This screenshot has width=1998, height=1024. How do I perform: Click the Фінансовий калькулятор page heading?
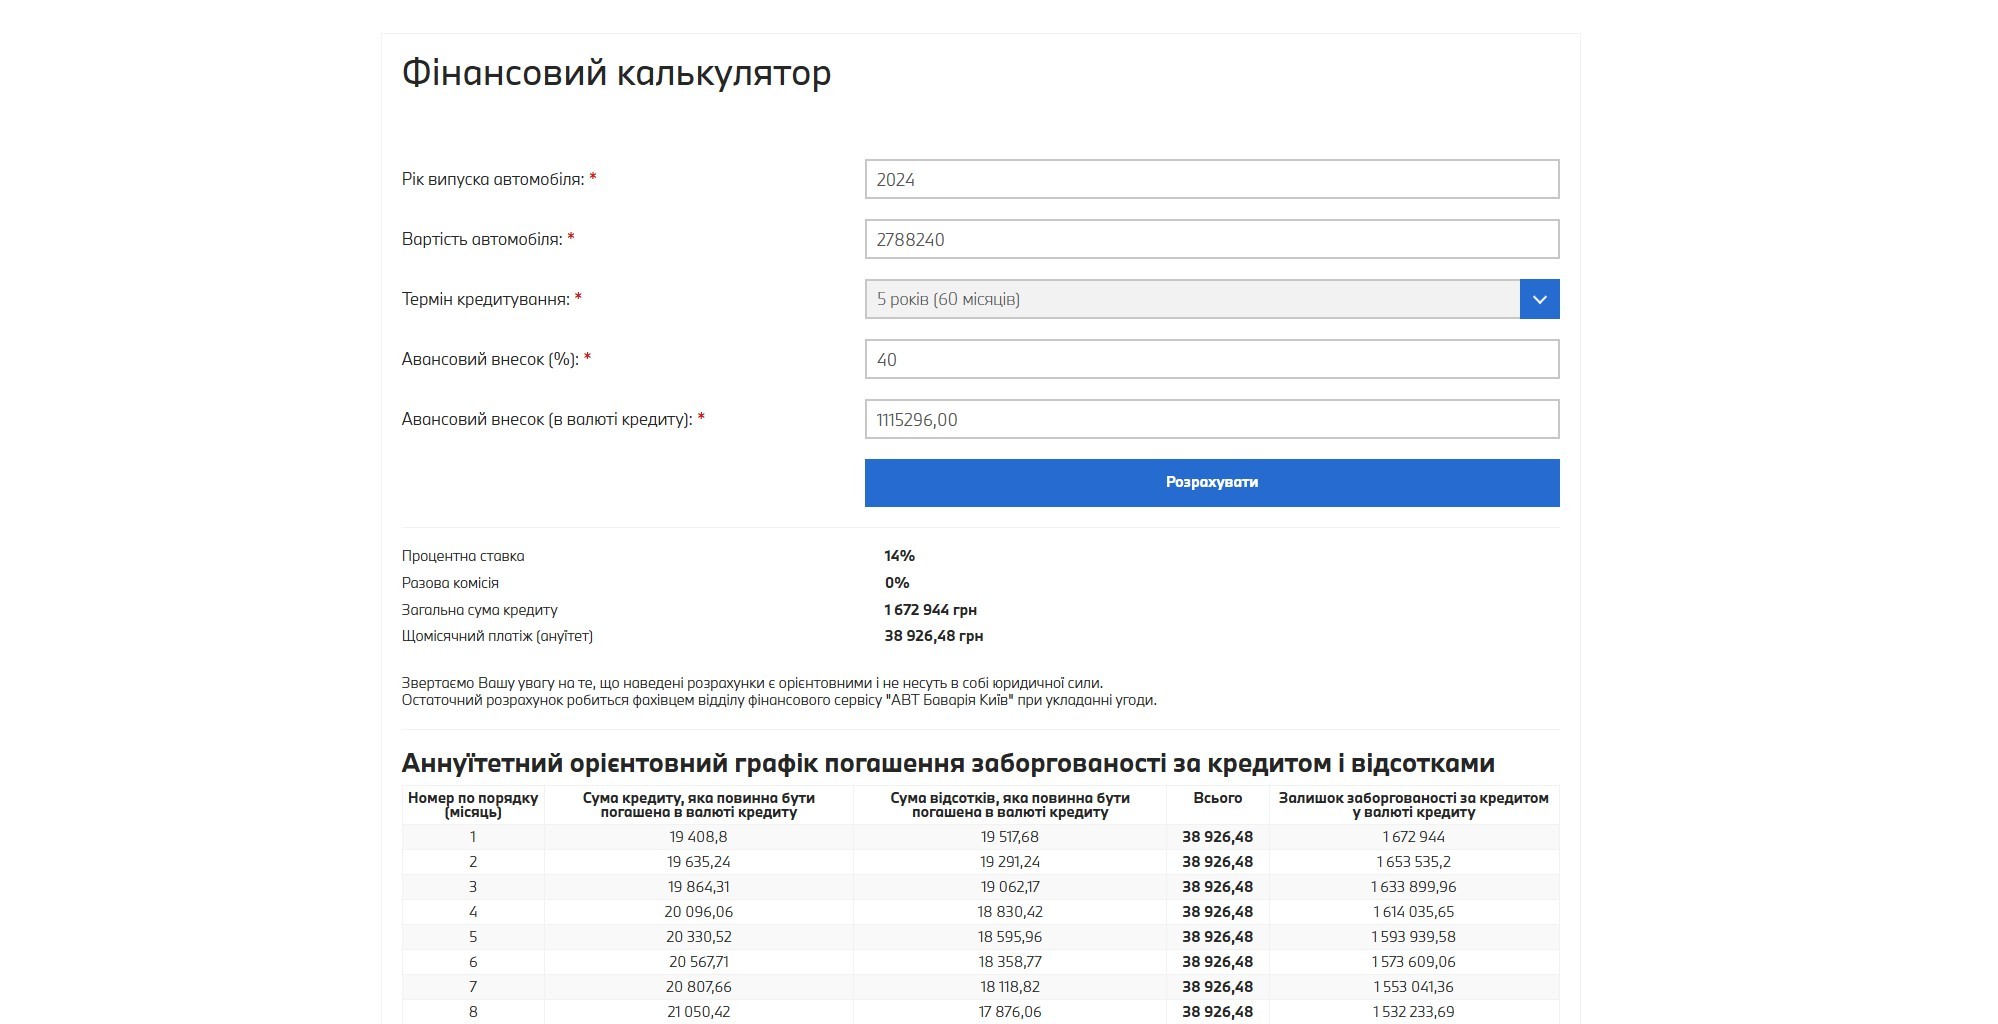[616, 73]
